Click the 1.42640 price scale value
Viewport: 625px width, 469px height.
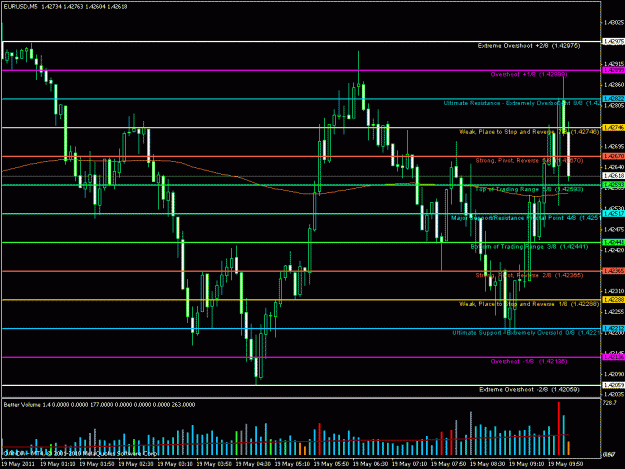pyautogui.click(x=614, y=167)
